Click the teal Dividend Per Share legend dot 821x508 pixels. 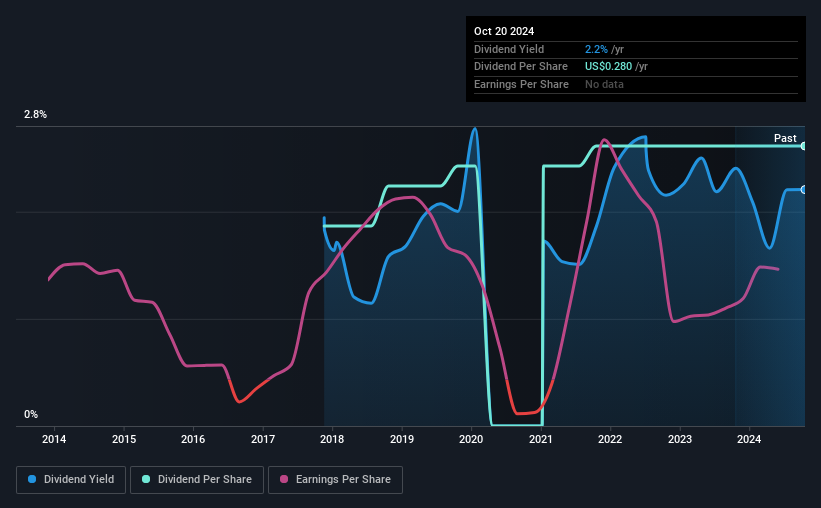[x=146, y=479]
